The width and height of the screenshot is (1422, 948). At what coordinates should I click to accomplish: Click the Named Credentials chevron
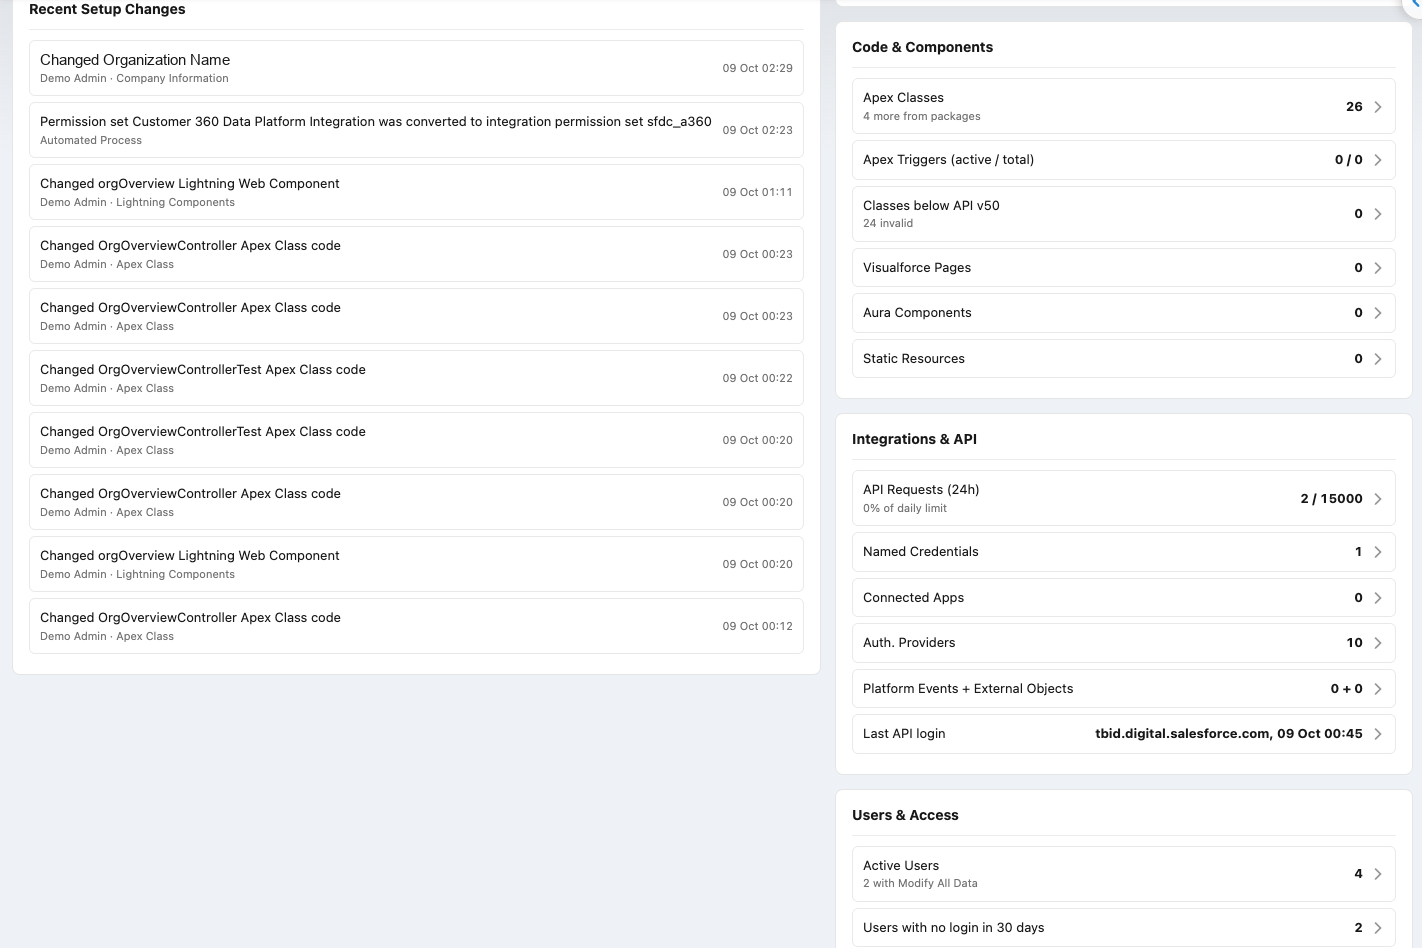click(x=1378, y=552)
